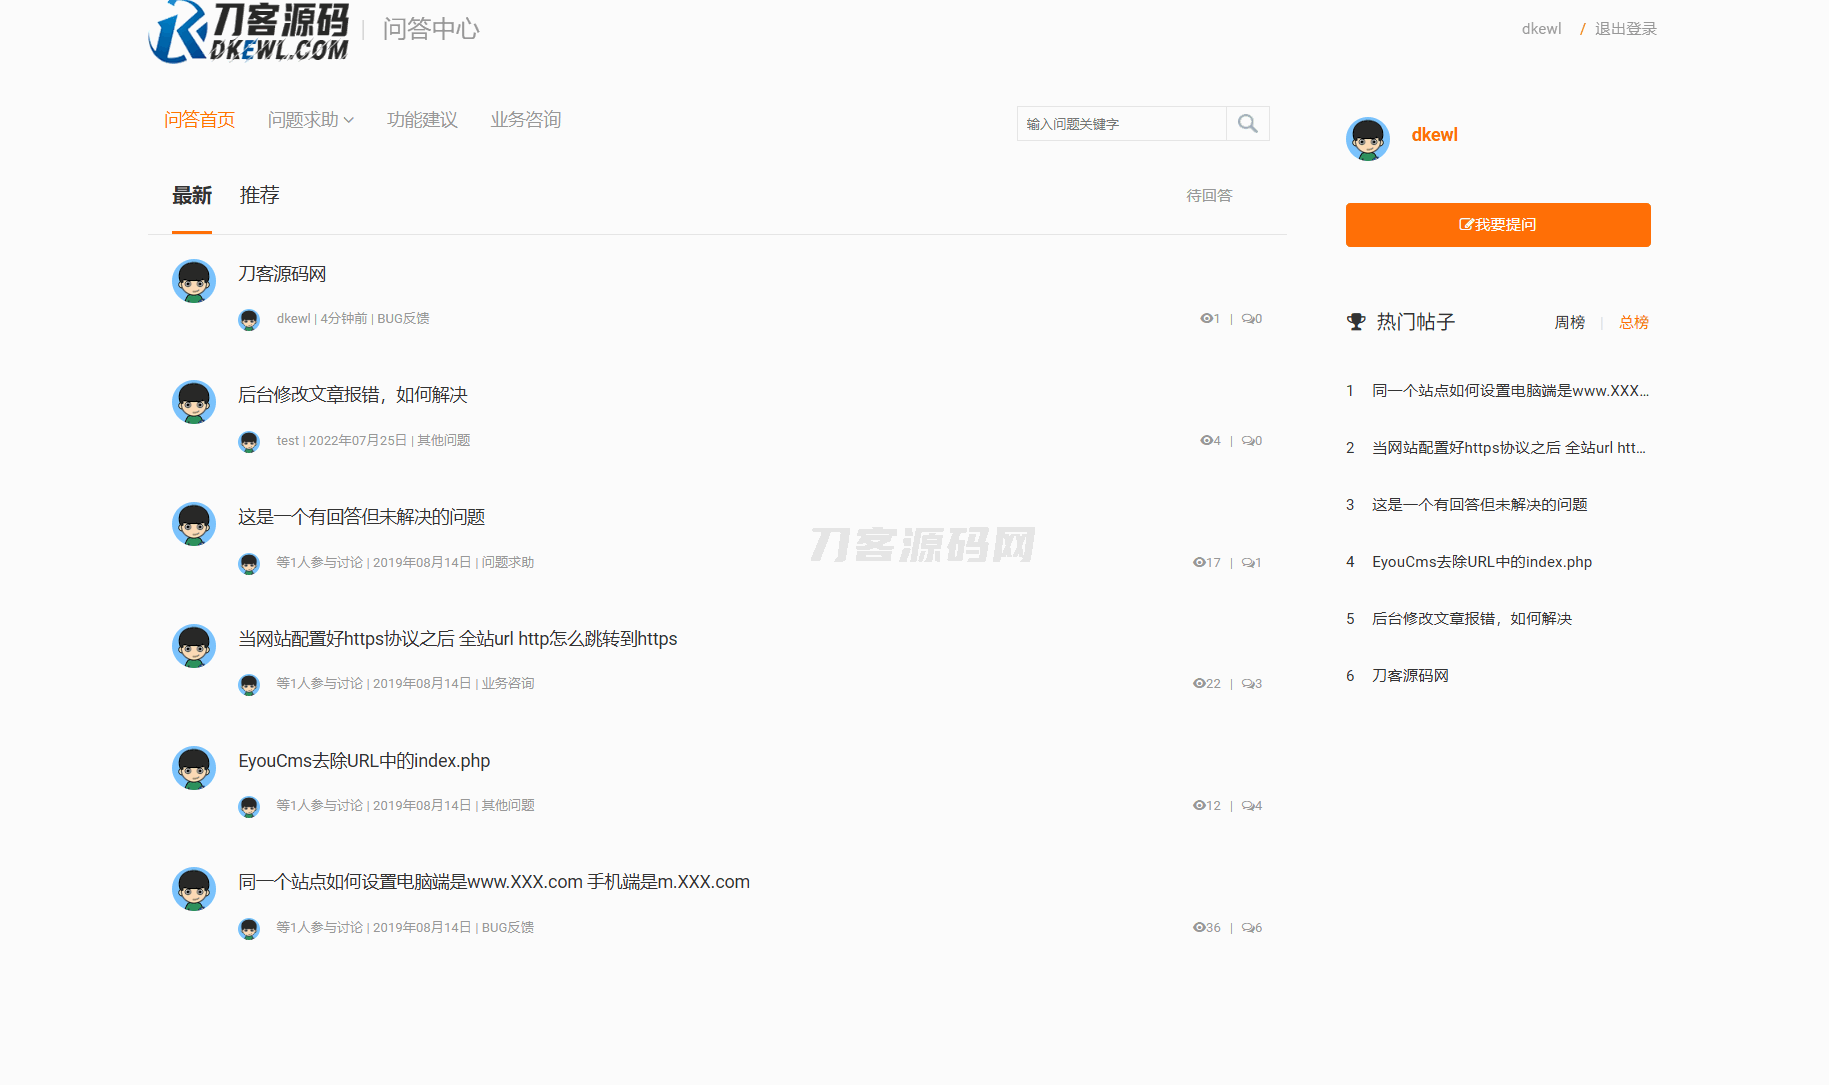
Task: Click the comment count icon on https post
Action: 1248,684
